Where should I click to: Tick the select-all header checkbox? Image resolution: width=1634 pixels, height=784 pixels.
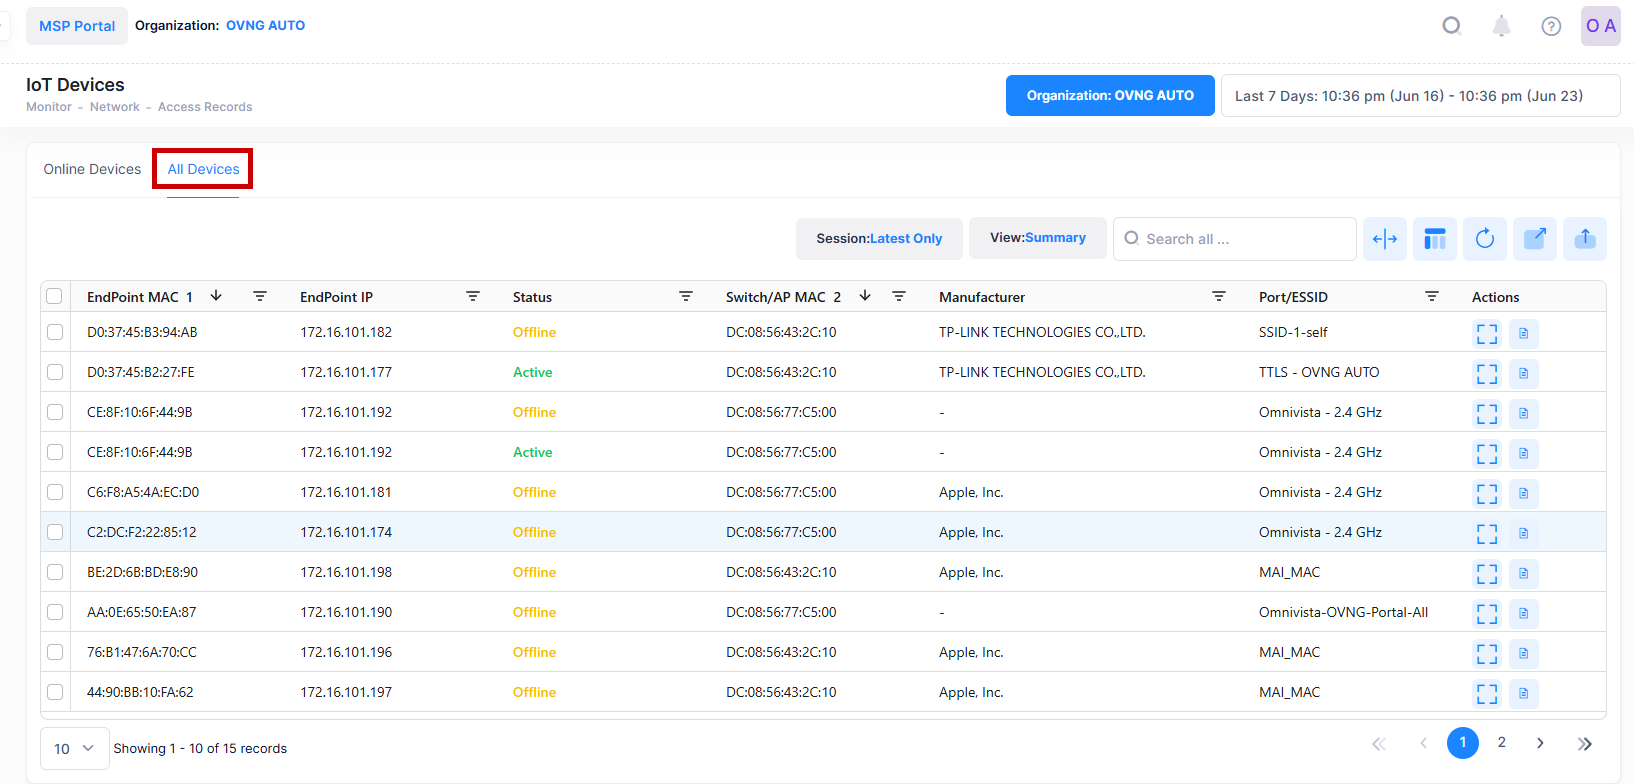coord(55,296)
